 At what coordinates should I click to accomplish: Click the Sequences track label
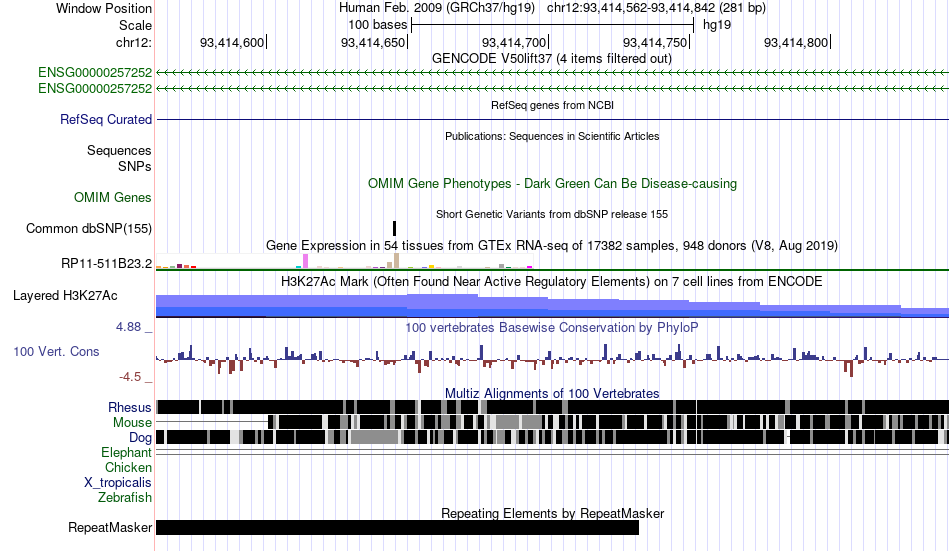point(119,150)
